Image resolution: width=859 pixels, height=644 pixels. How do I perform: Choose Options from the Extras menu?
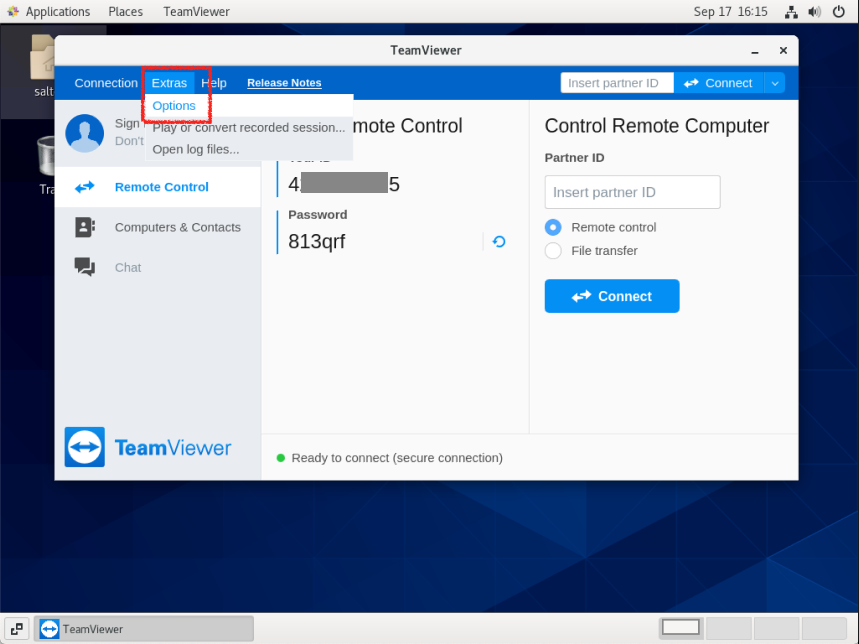click(x=249, y=106)
